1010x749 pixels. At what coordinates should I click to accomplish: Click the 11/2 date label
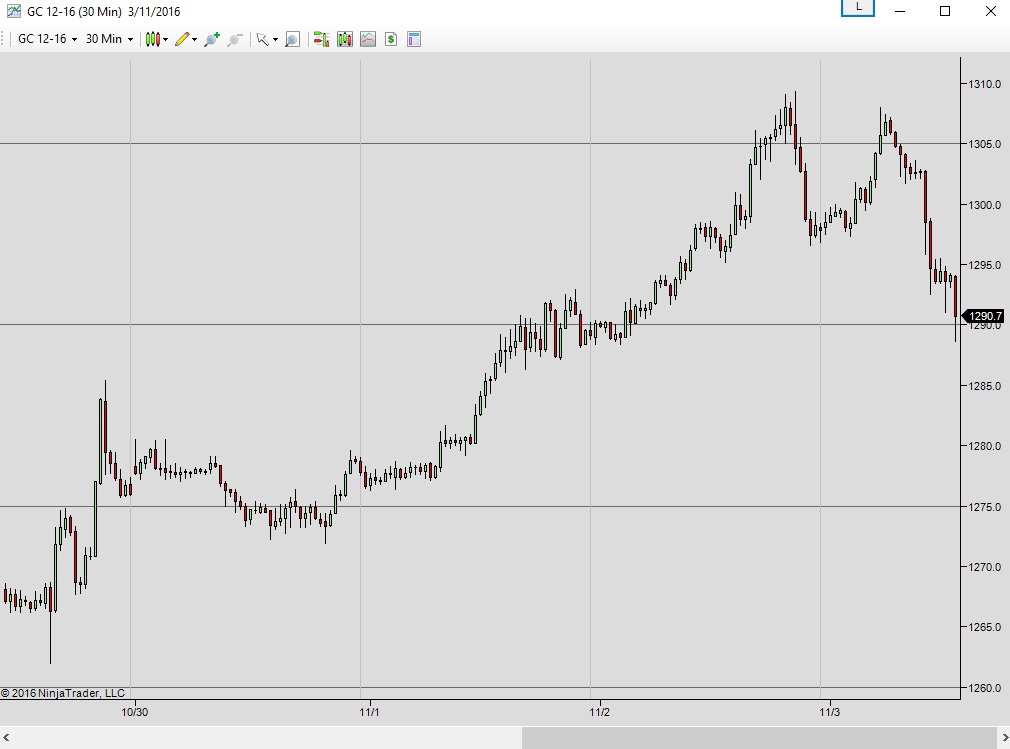pos(600,712)
